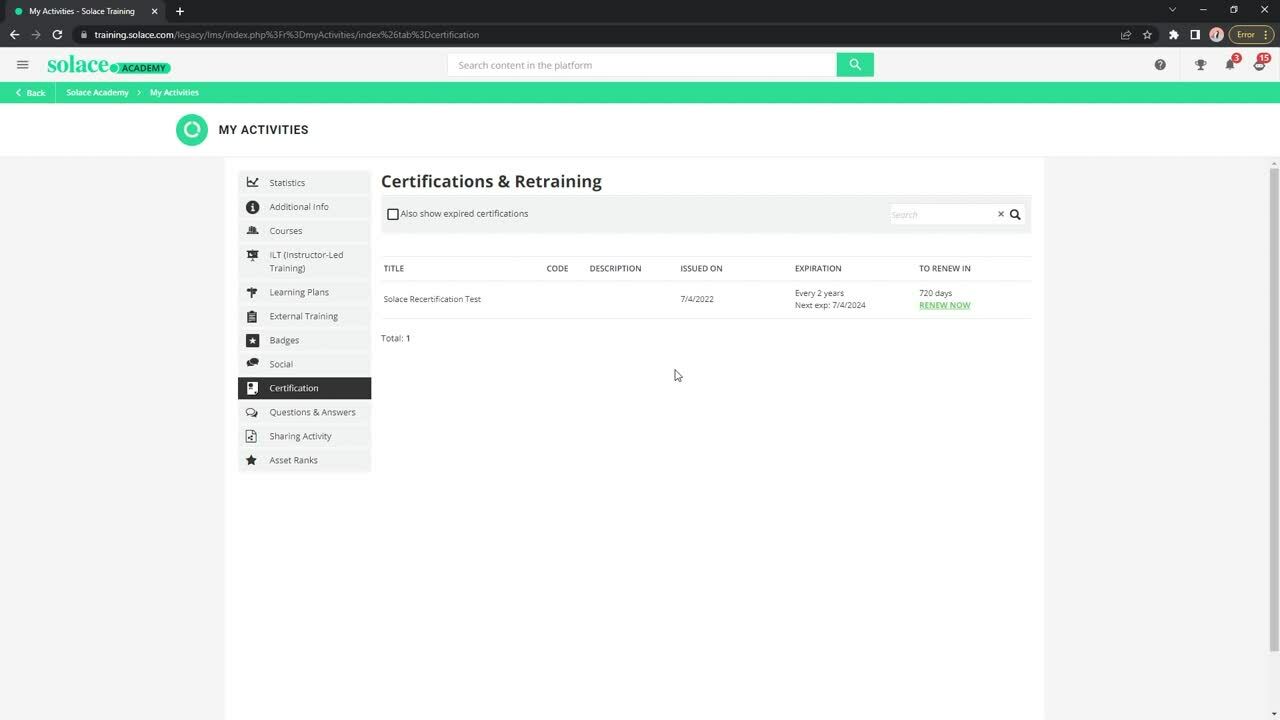
Task: Click the Solace Academy logo
Action: click(108, 65)
